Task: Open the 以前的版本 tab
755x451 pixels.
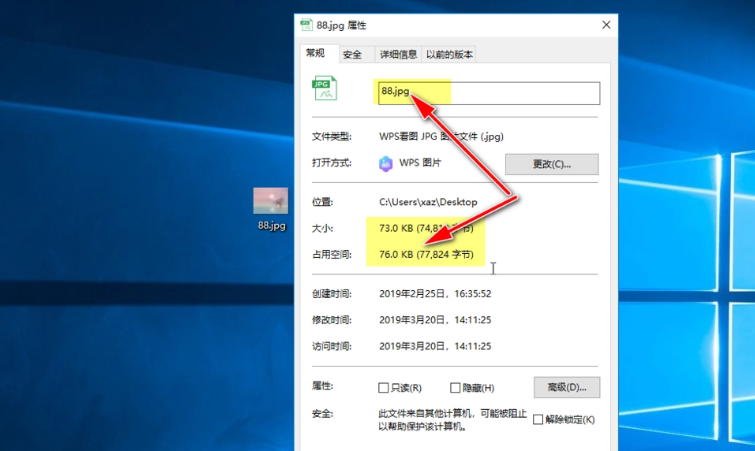Action: (449, 54)
